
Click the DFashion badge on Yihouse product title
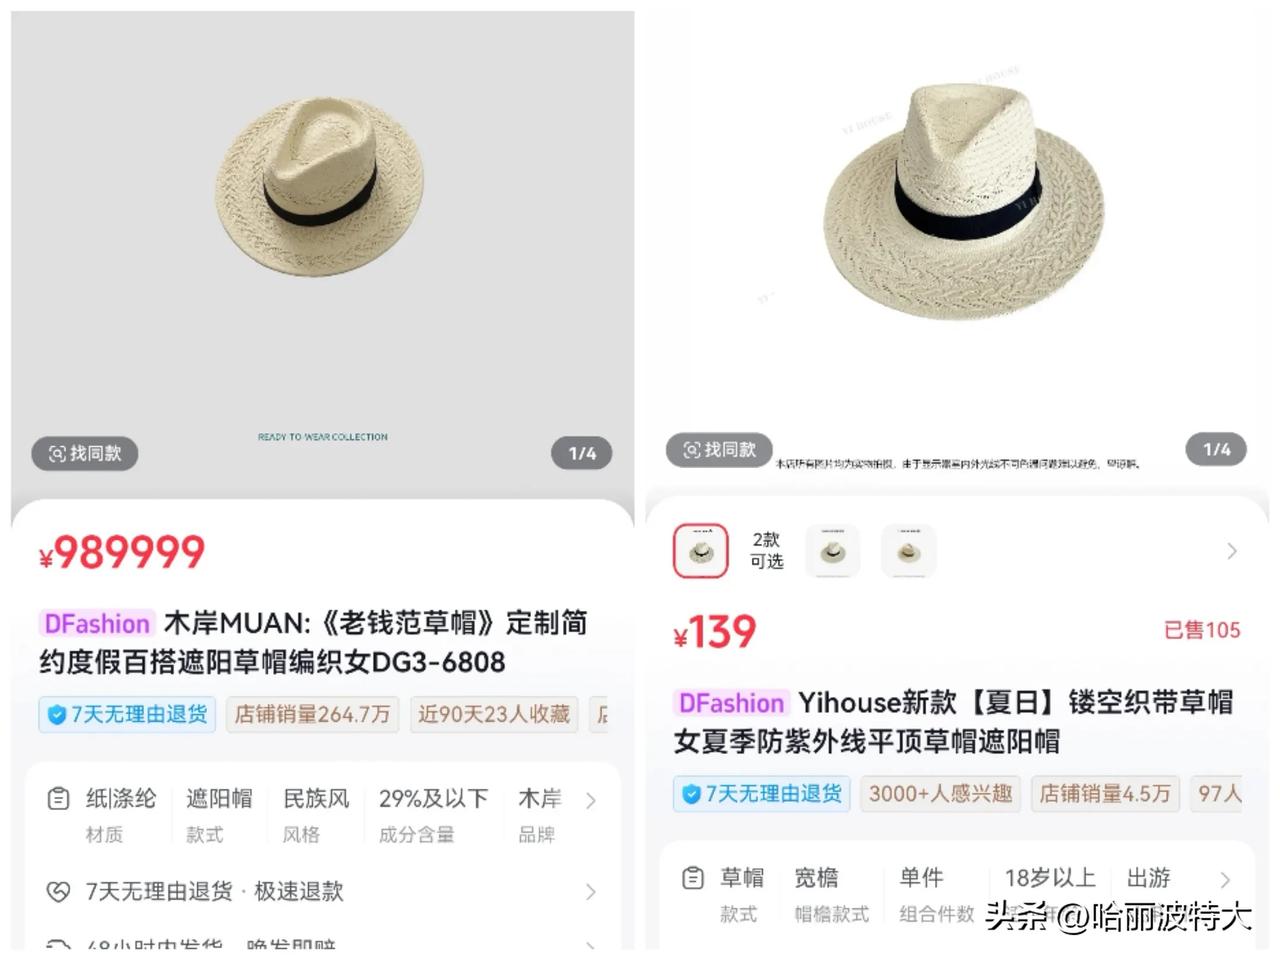(x=731, y=703)
